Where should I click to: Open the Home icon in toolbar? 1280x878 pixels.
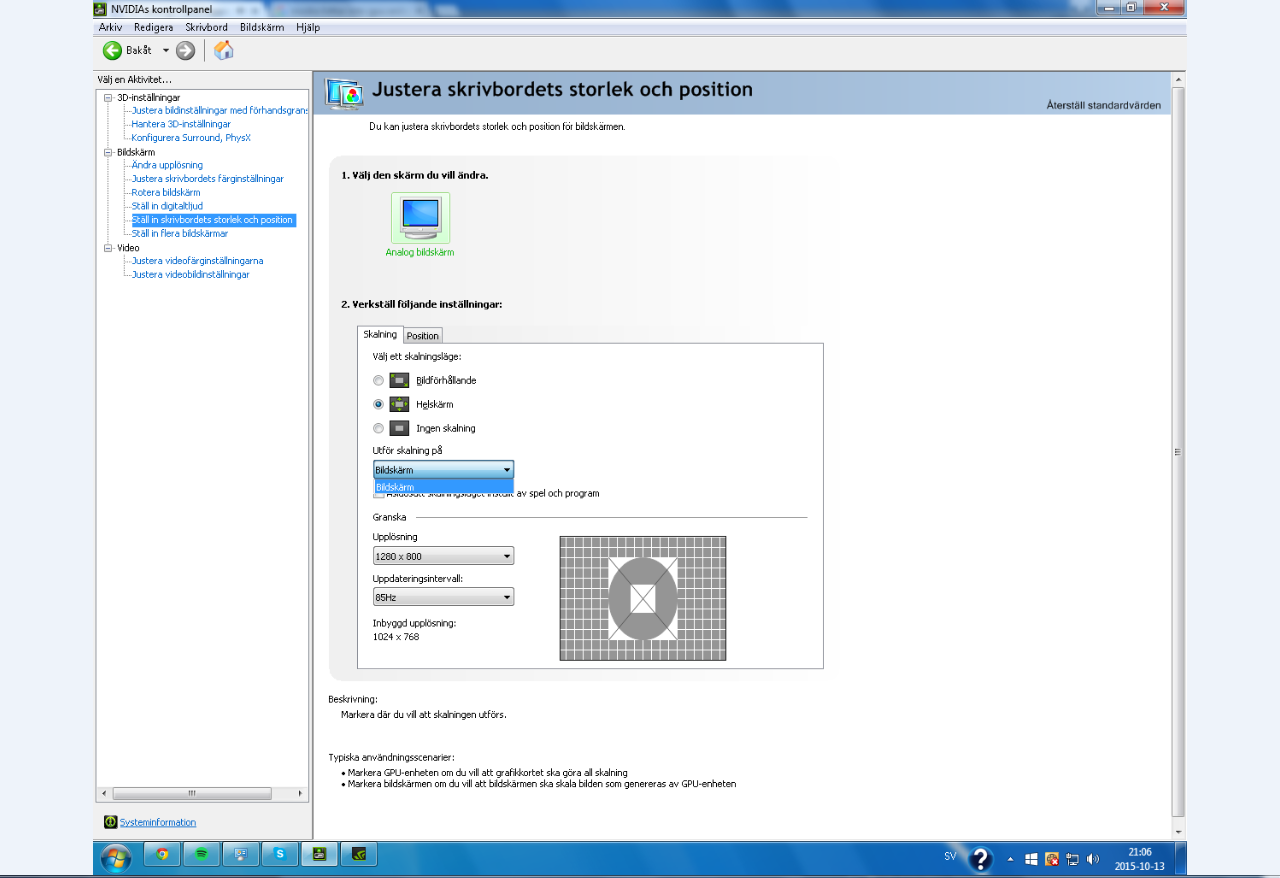(x=224, y=50)
